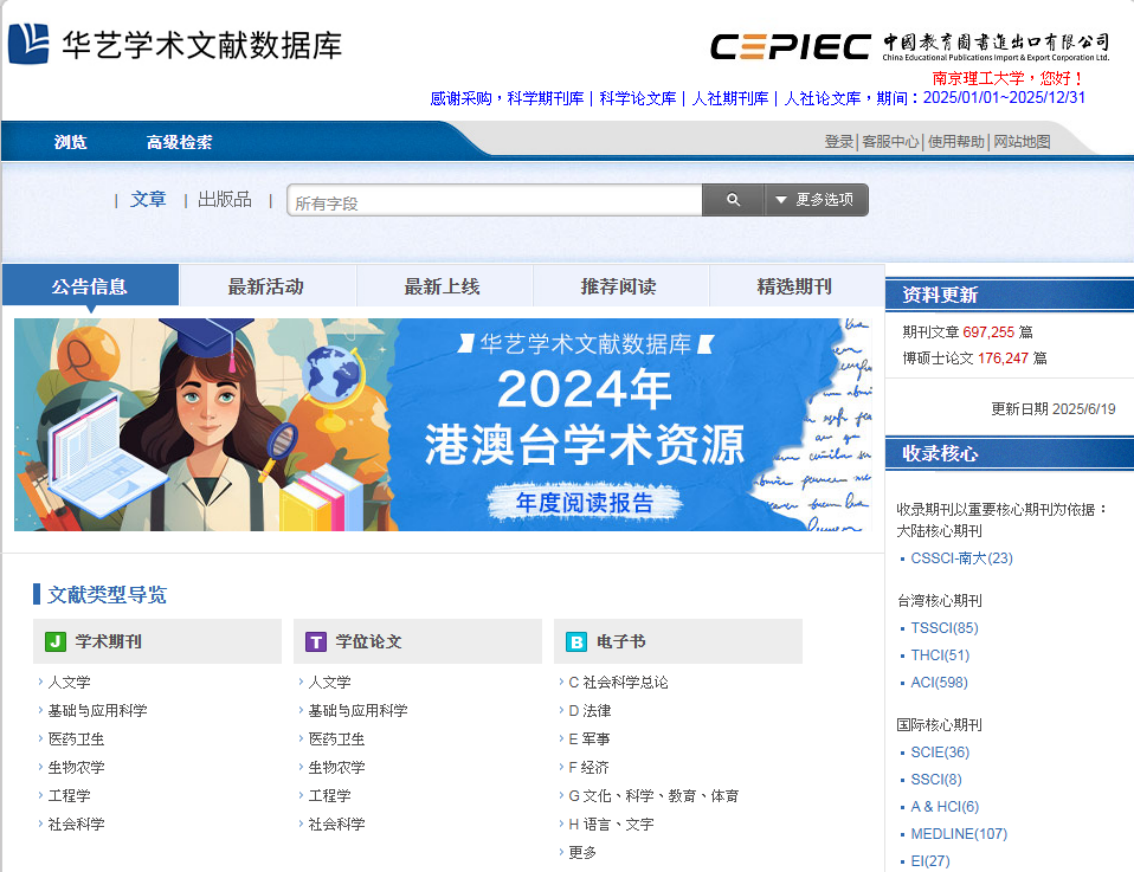Viewport: 1134px width, 873px height.
Task: Open e-book category G 文化、科学、教育、体育
Action: pyautogui.click(x=654, y=796)
